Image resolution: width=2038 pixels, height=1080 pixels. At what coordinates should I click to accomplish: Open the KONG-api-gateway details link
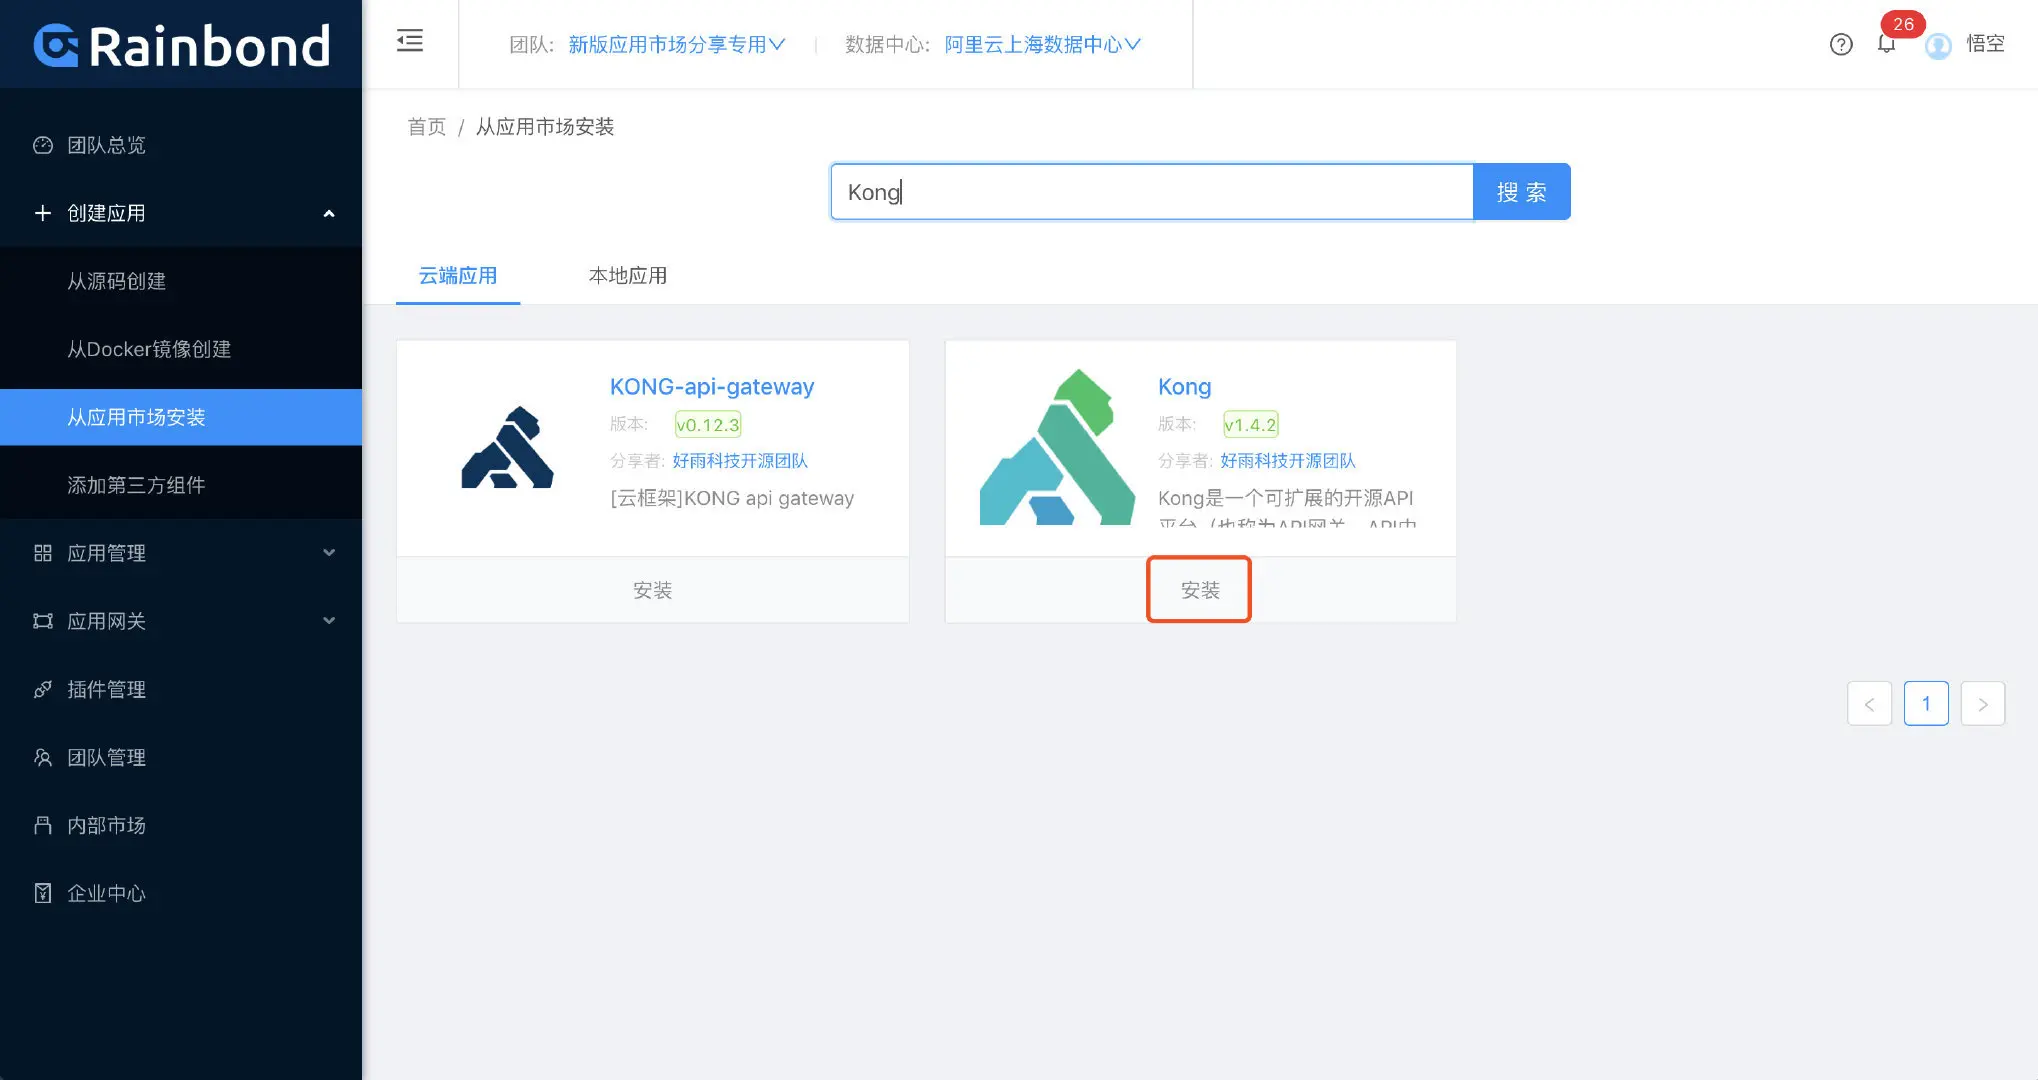(712, 386)
